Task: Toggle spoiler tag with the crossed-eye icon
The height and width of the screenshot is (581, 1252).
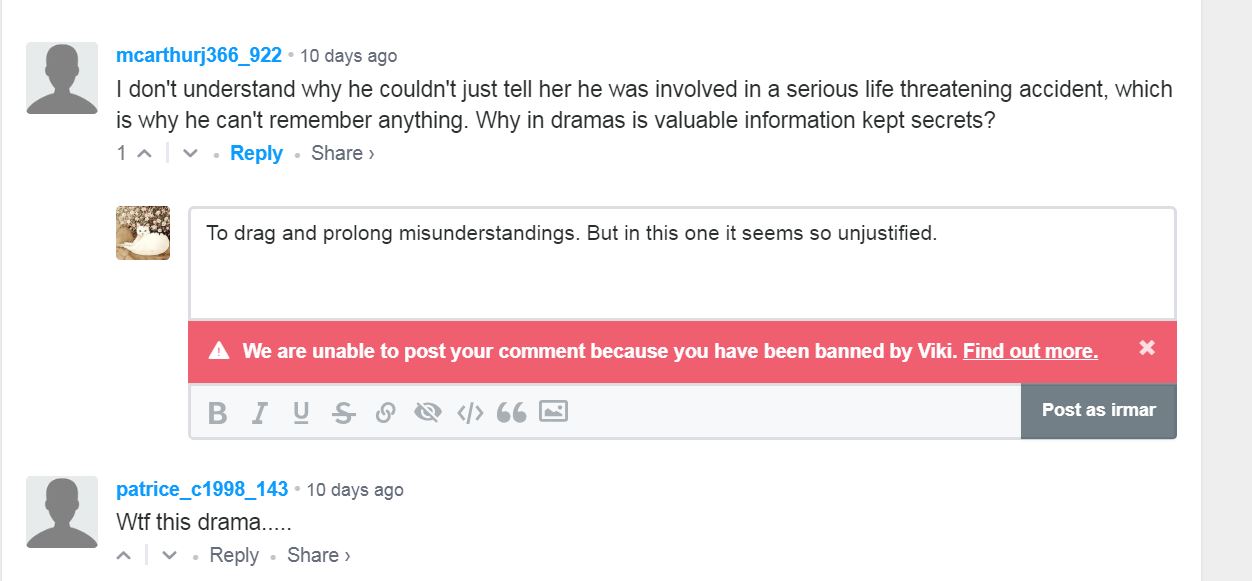Action: pos(427,412)
